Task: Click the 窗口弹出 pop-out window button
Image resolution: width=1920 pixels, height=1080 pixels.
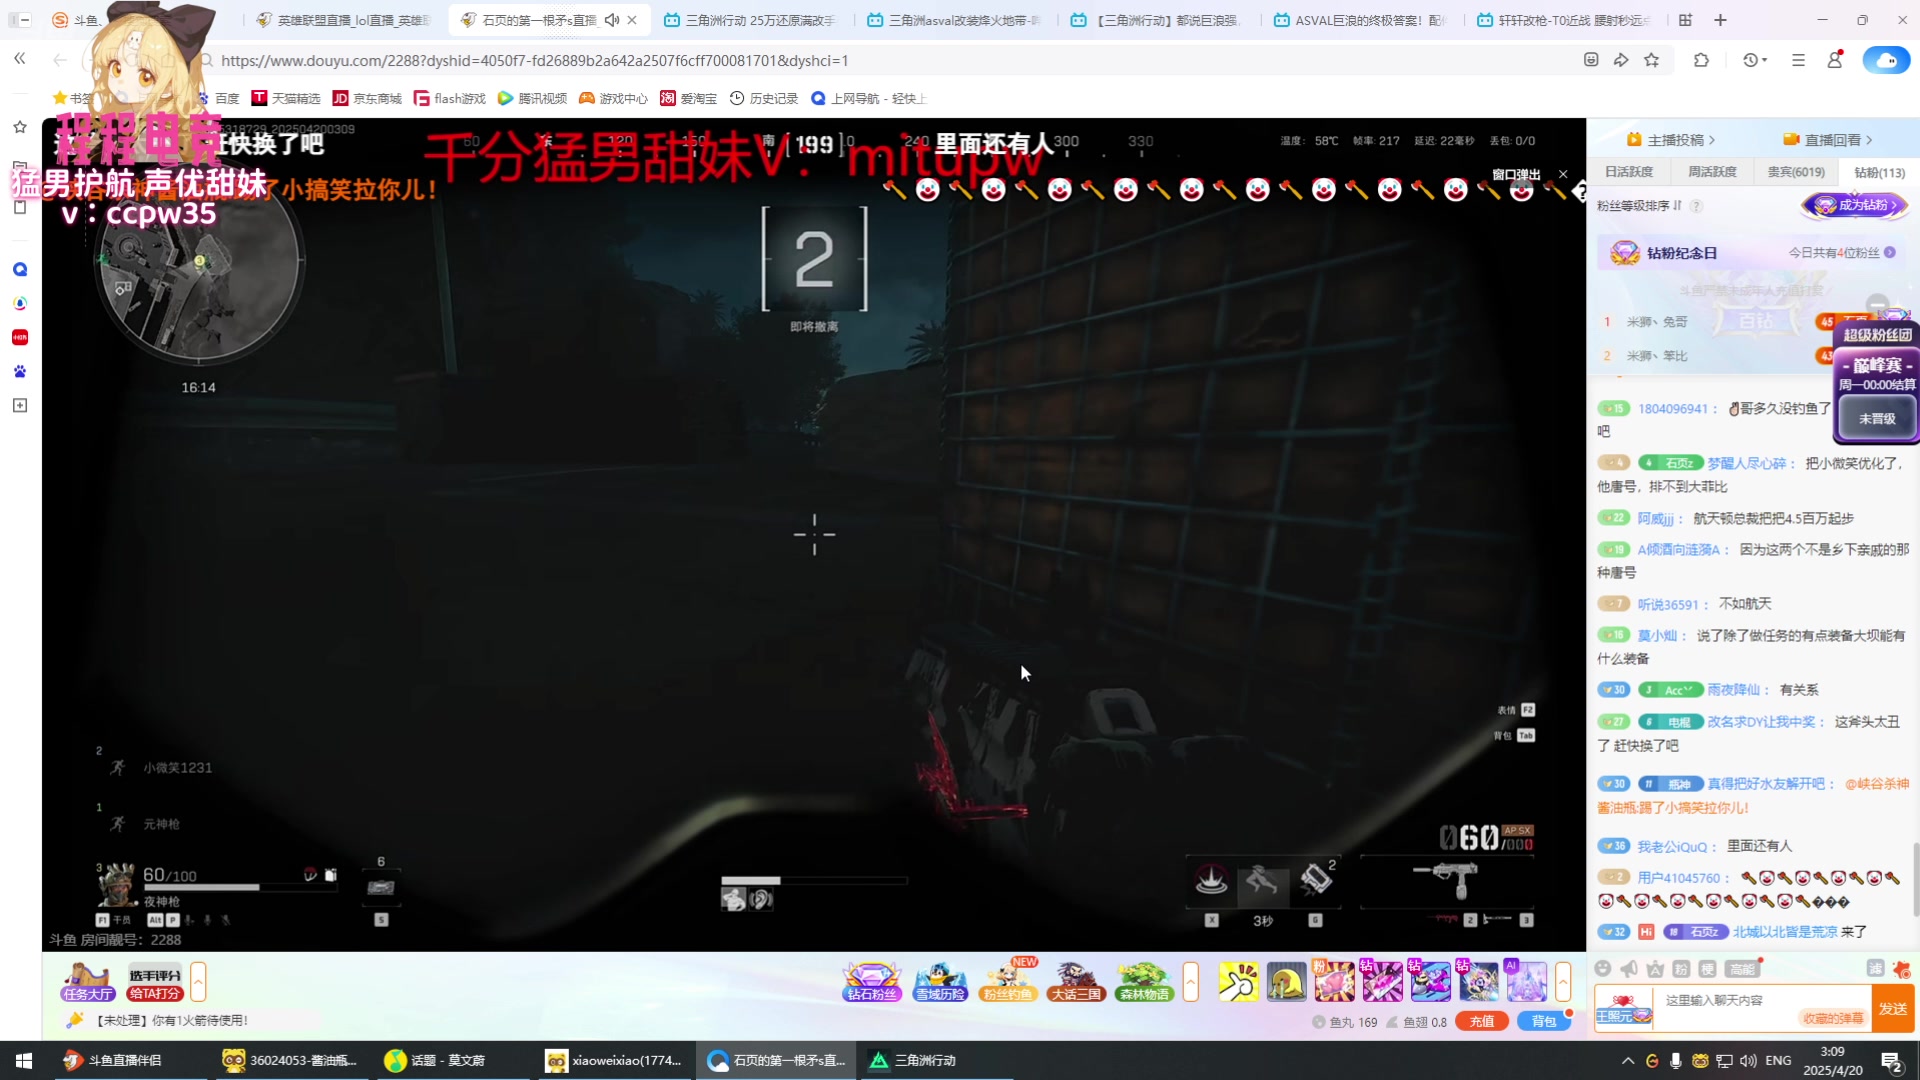Action: pos(1516,174)
